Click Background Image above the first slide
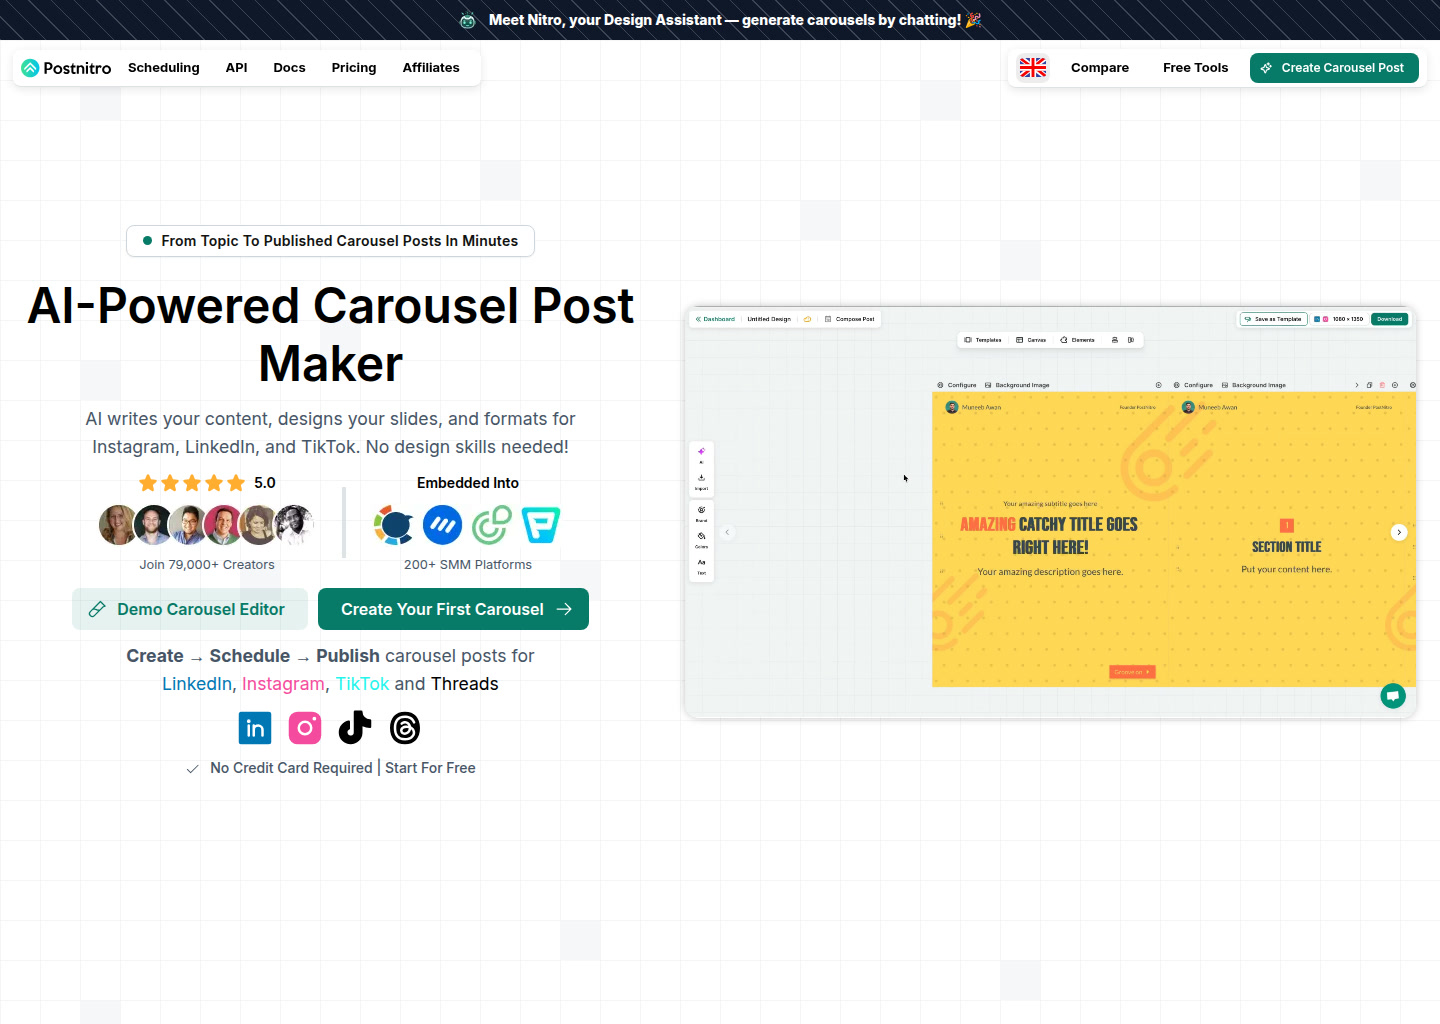Screen dimensions: 1440x1024 click(x=1017, y=385)
